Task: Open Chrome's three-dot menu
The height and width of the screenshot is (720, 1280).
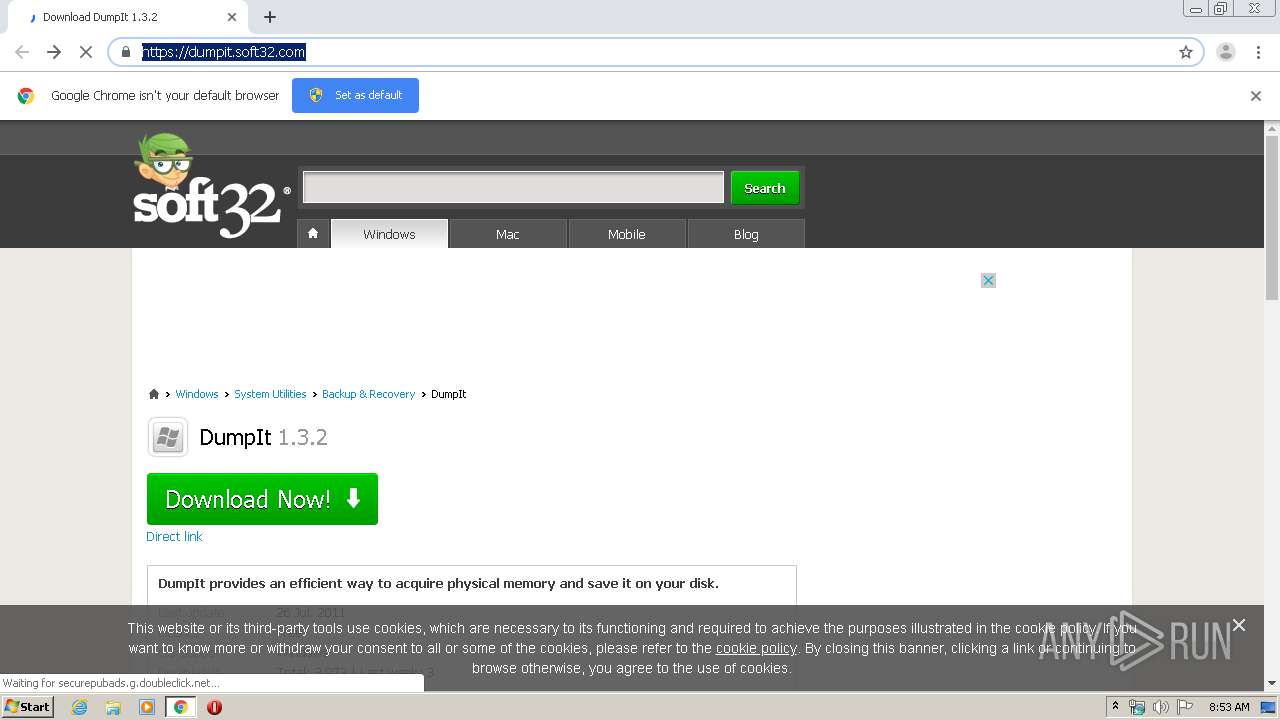Action: pos(1258,52)
